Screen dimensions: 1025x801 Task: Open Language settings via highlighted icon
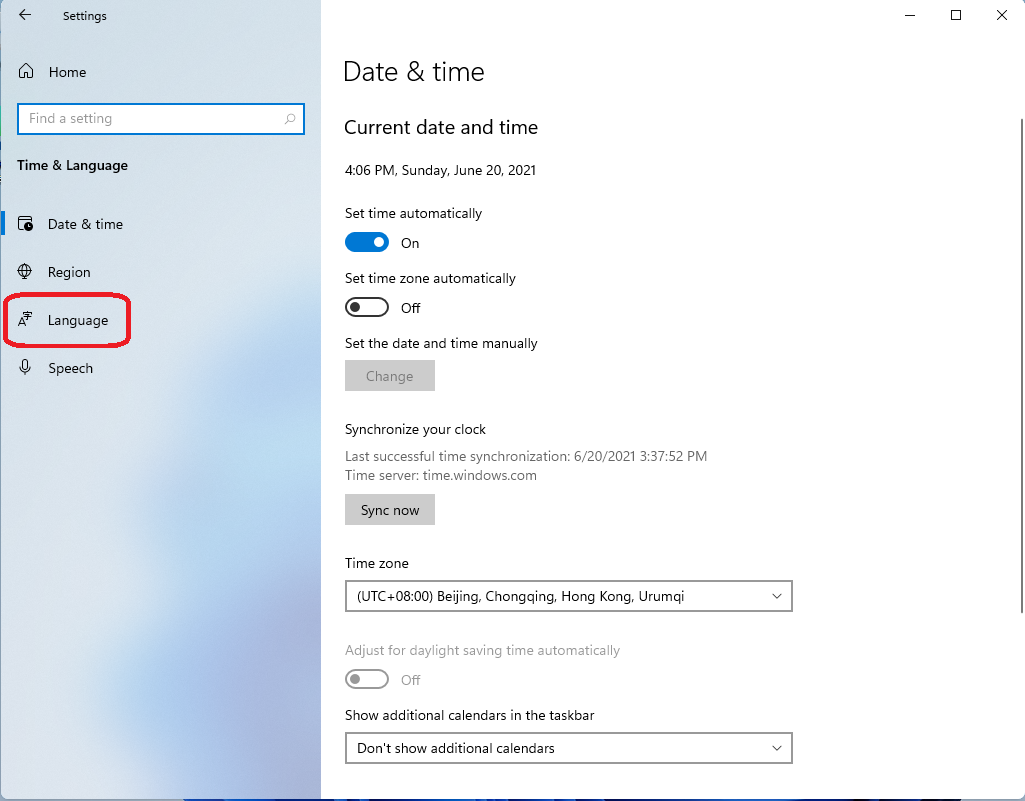click(x=25, y=320)
